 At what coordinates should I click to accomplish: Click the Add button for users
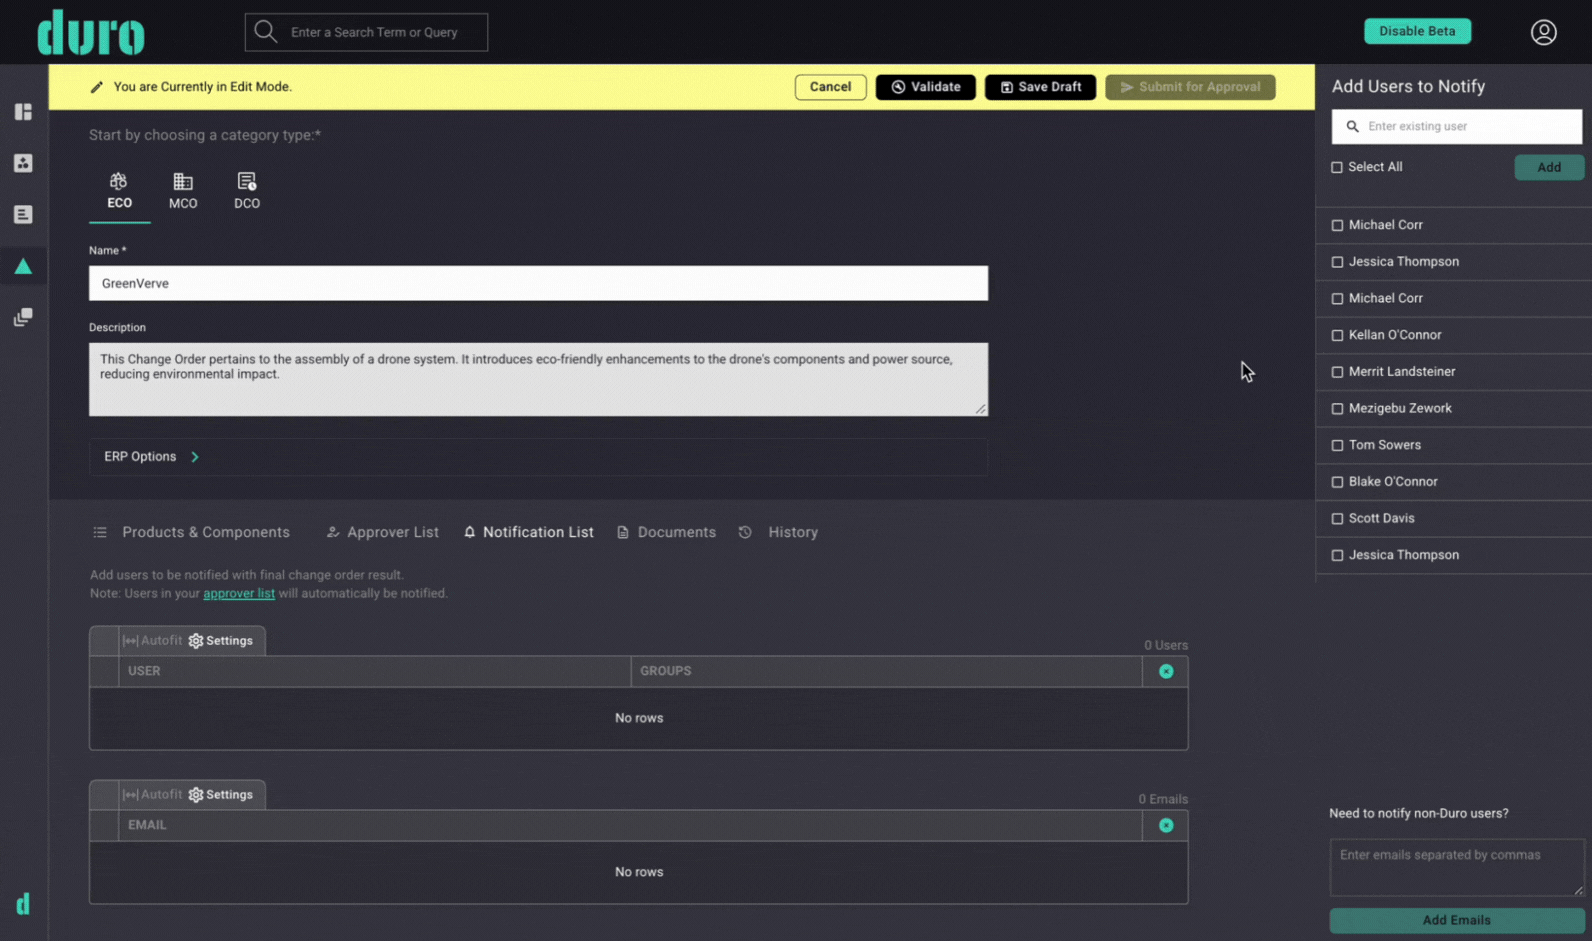pyautogui.click(x=1548, y=168)
